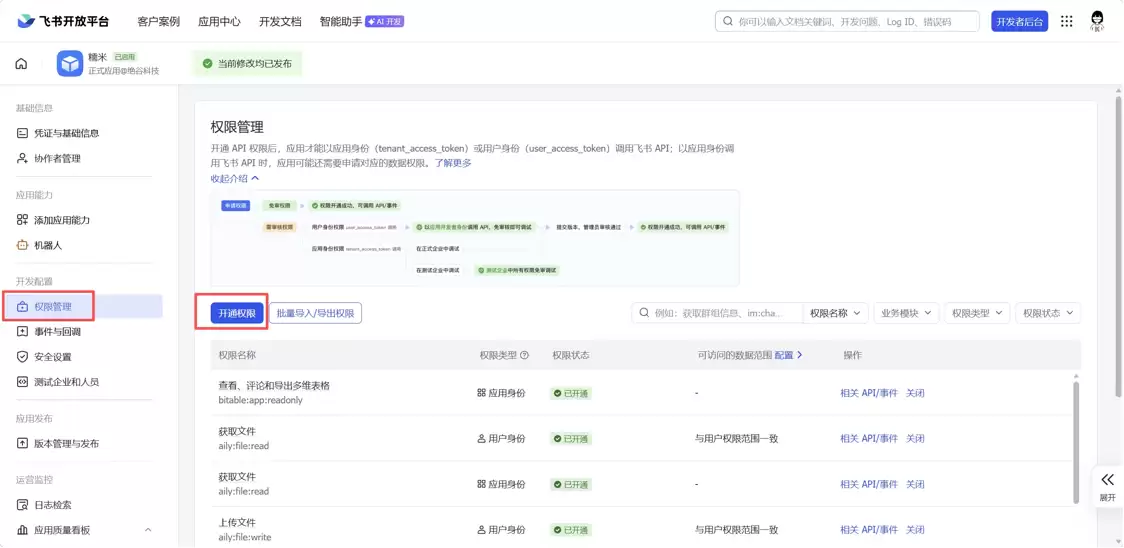Click the 凭证与基础信息 sidebar icon
Viewport: 1124px width, 548px height.
coord(22,133)
